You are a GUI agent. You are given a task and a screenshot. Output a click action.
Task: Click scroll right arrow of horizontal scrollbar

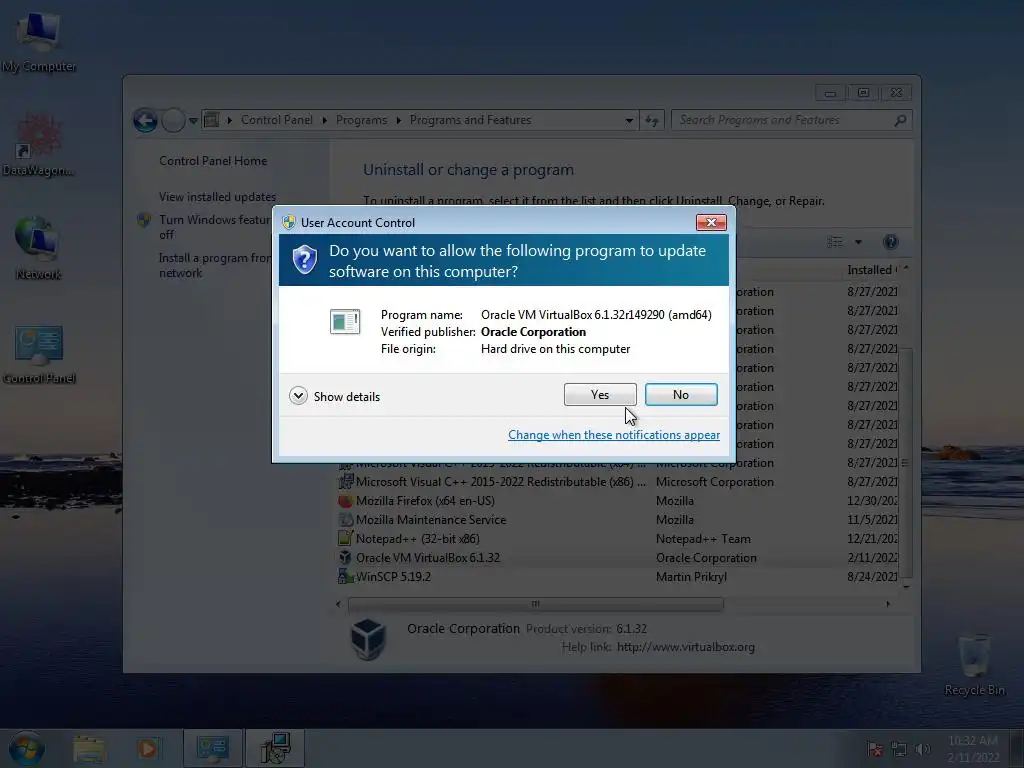(x=888, y=604)
